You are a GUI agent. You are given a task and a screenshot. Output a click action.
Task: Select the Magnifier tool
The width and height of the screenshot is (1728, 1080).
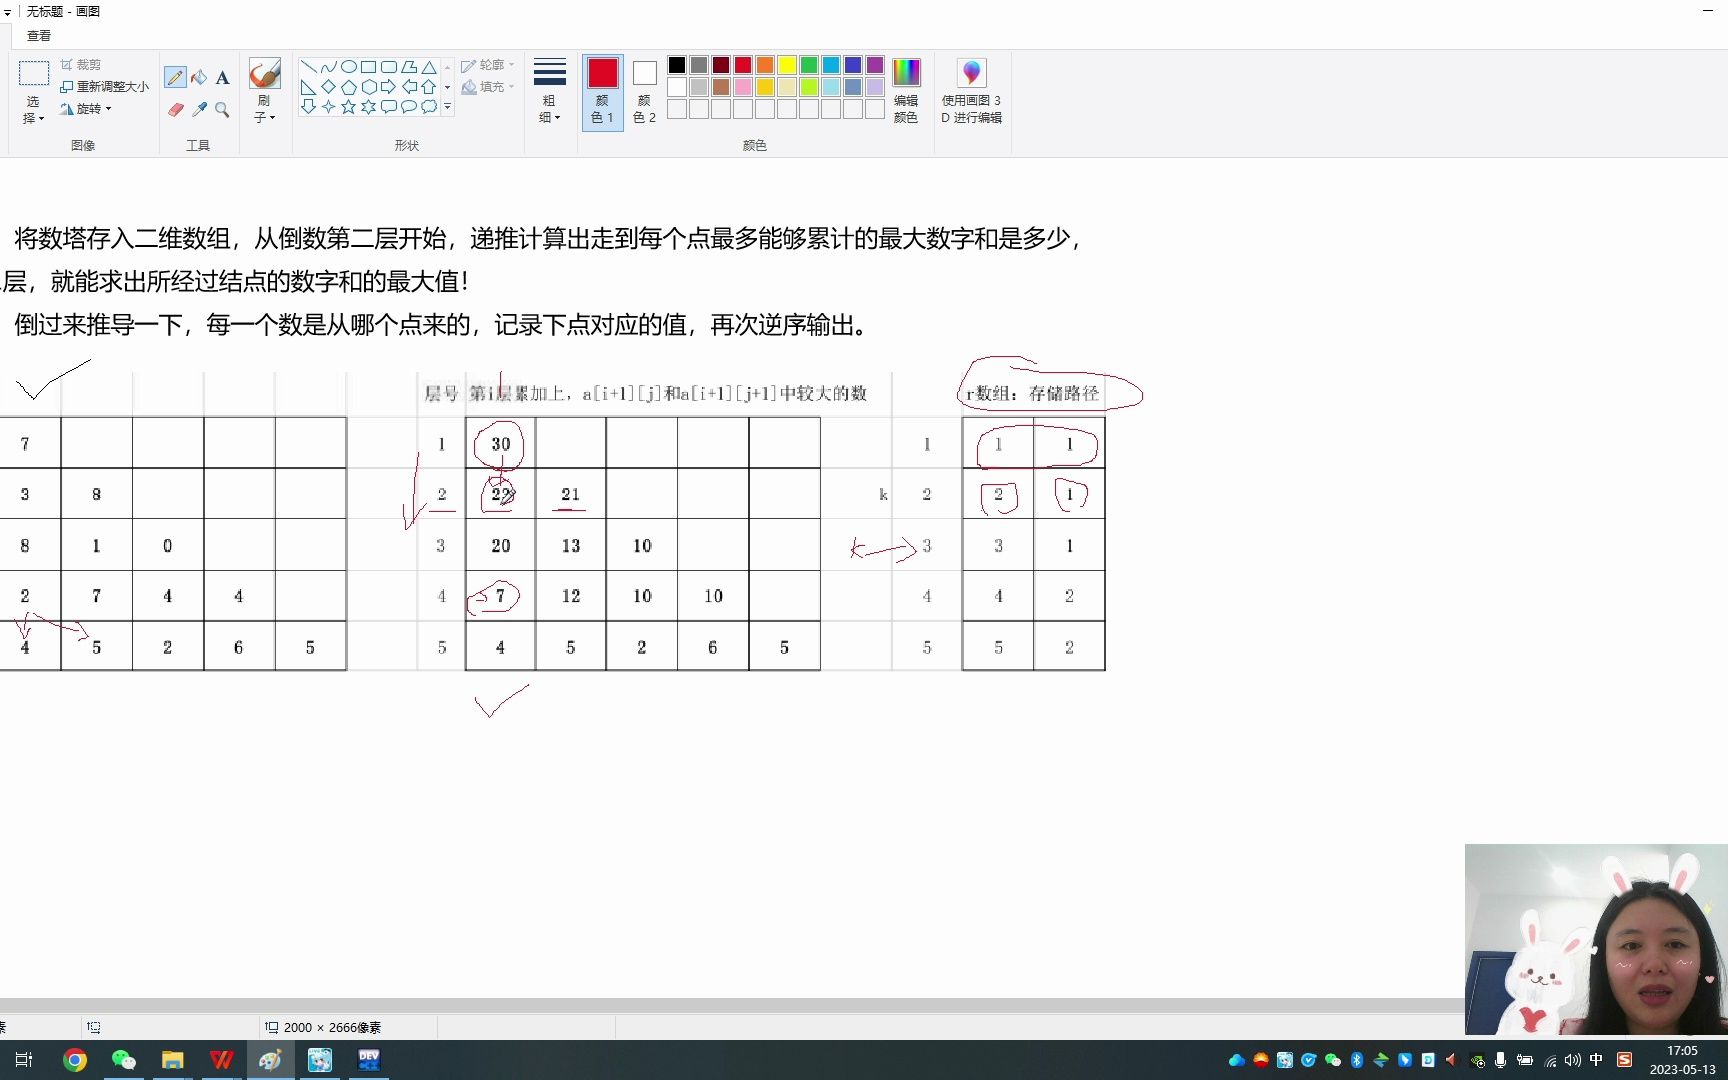222,110
